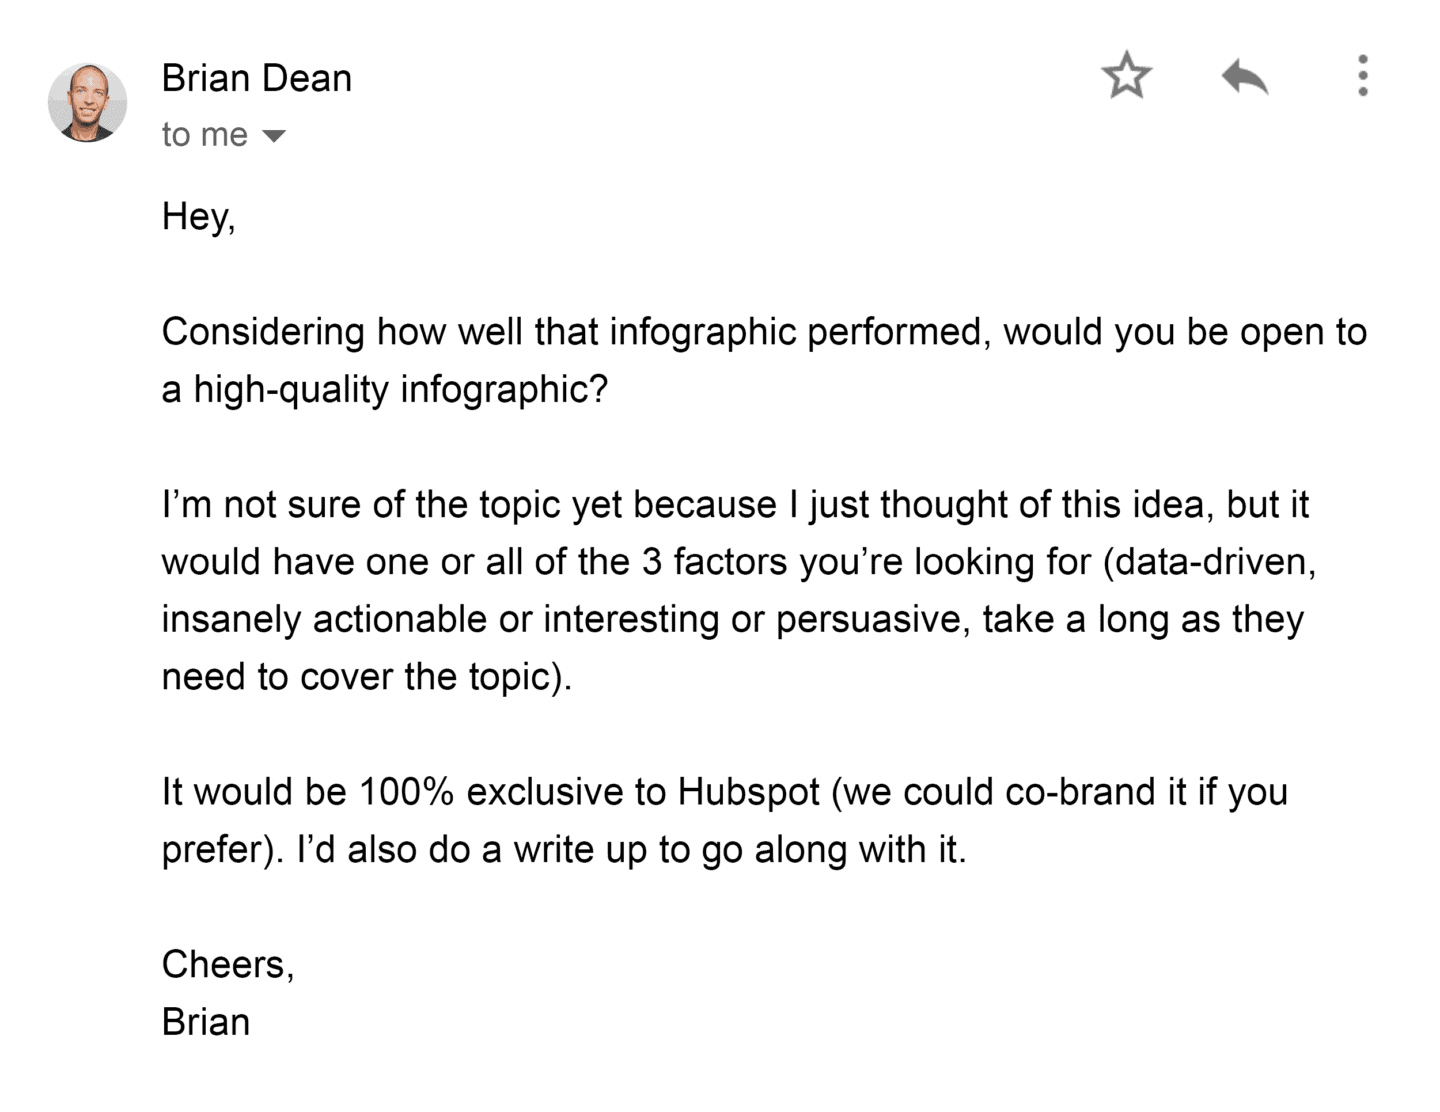Star this email from Brian Dean

[x=1126, y=76]
